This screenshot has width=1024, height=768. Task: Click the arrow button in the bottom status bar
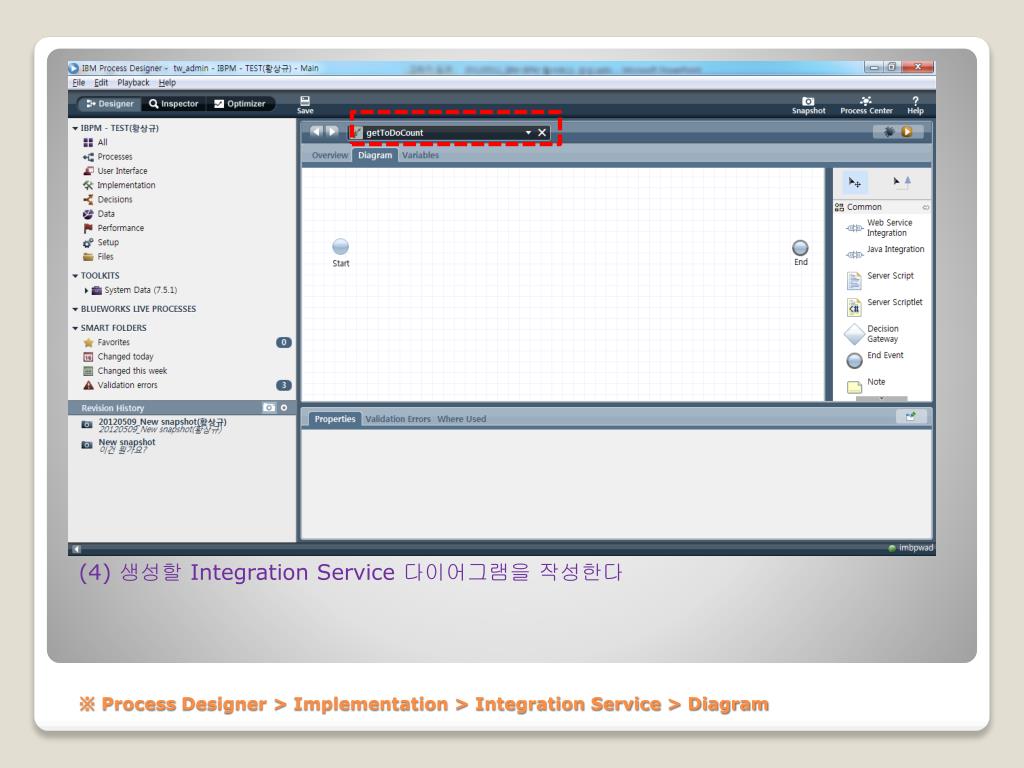click(x=76, y=549)
